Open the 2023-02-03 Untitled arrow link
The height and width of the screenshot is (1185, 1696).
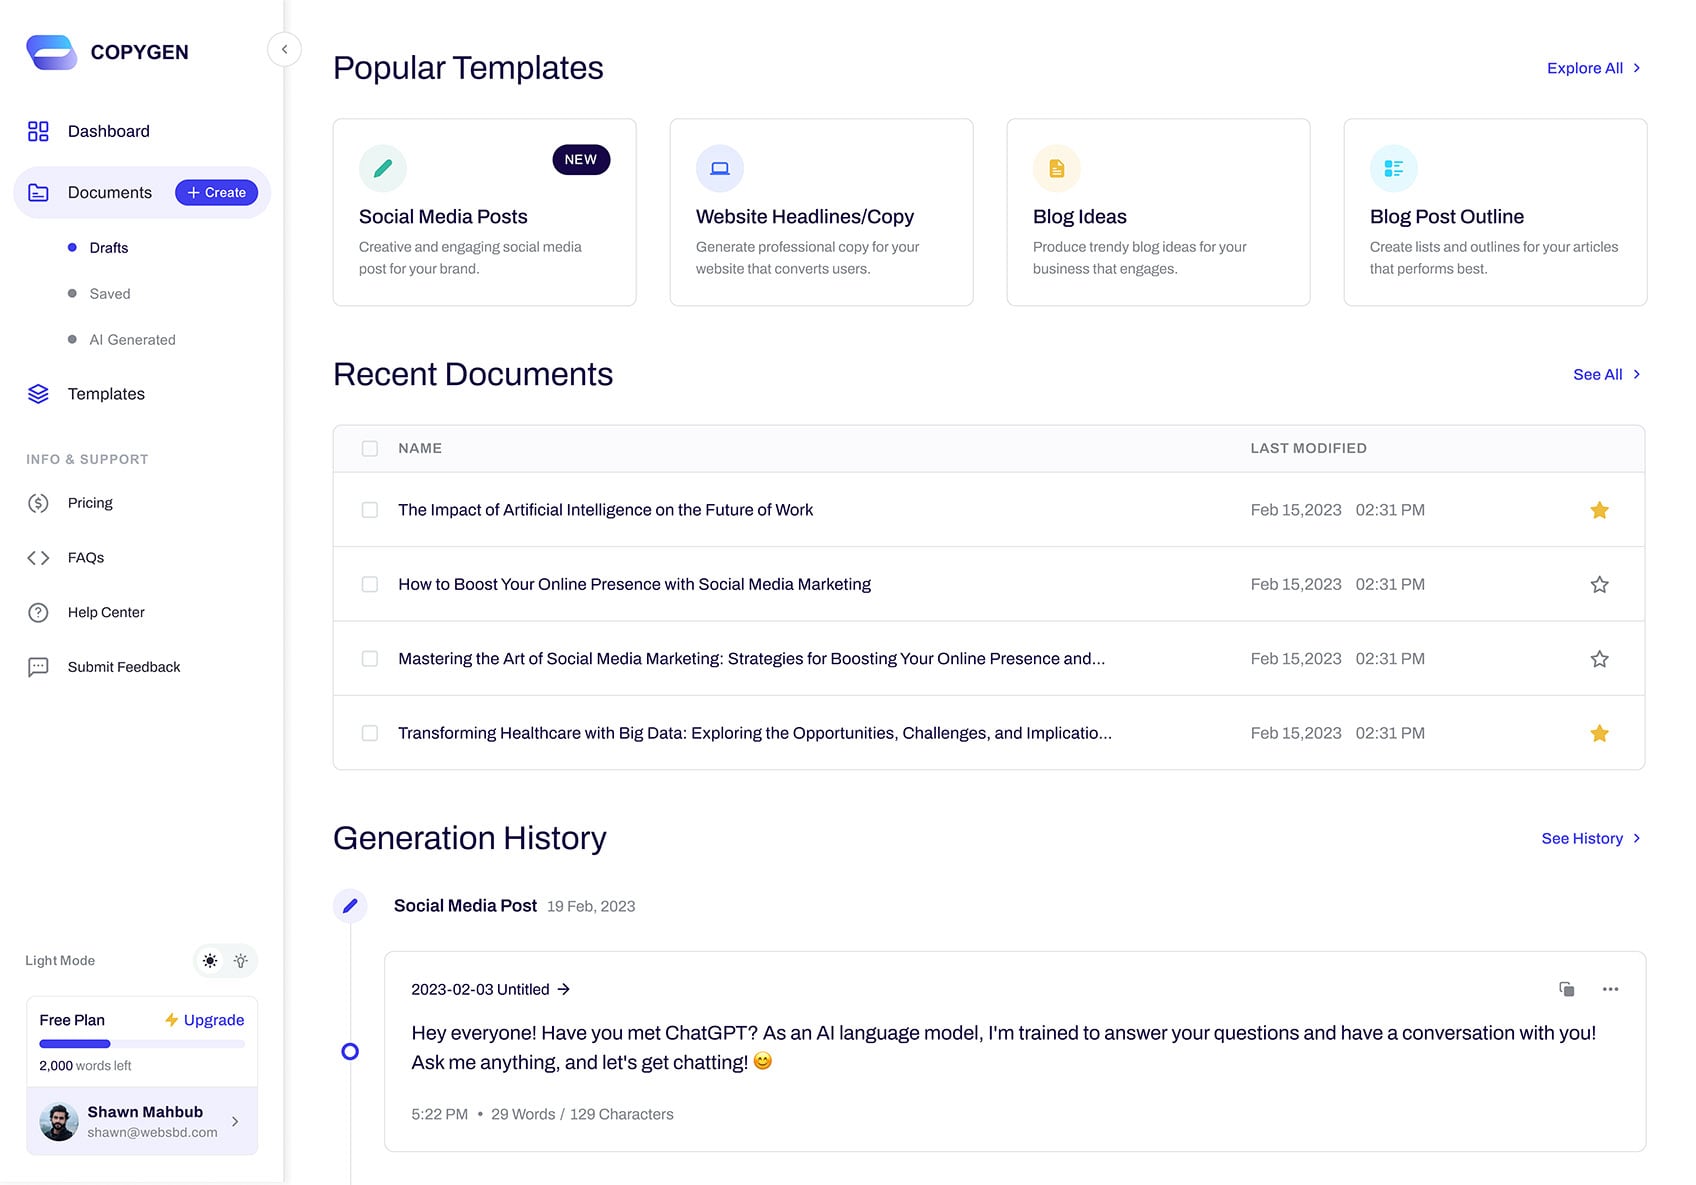coord(563,989)
